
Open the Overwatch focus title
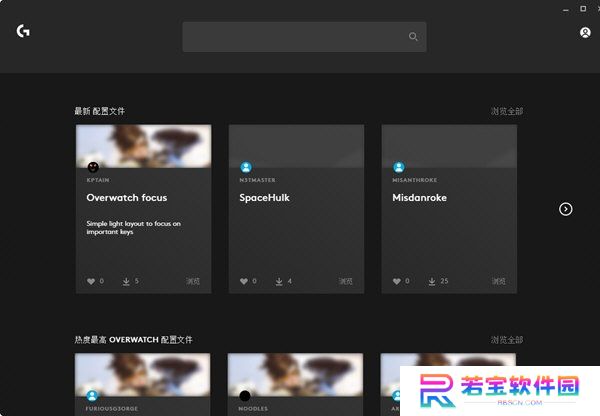127,197
